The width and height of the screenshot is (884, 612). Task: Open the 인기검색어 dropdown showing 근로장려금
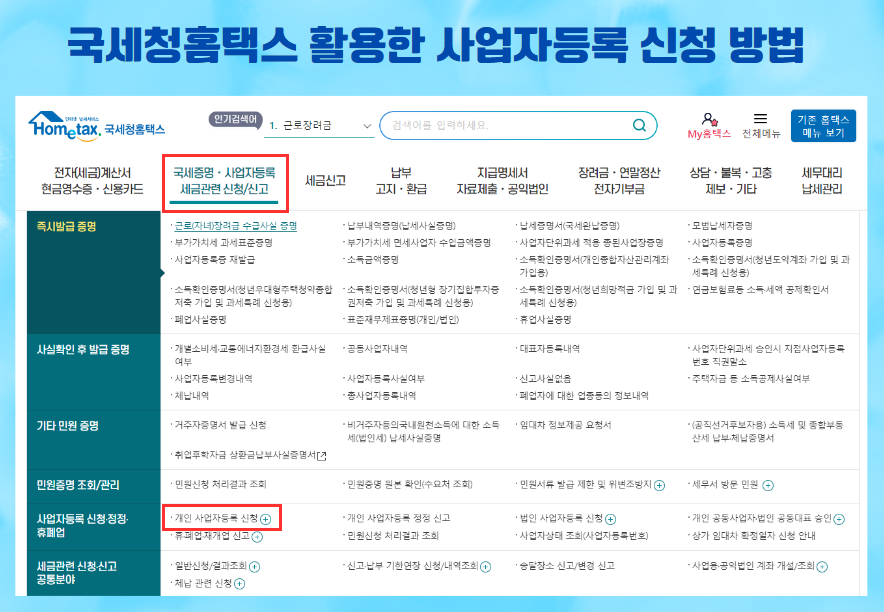tap(321, 125)
